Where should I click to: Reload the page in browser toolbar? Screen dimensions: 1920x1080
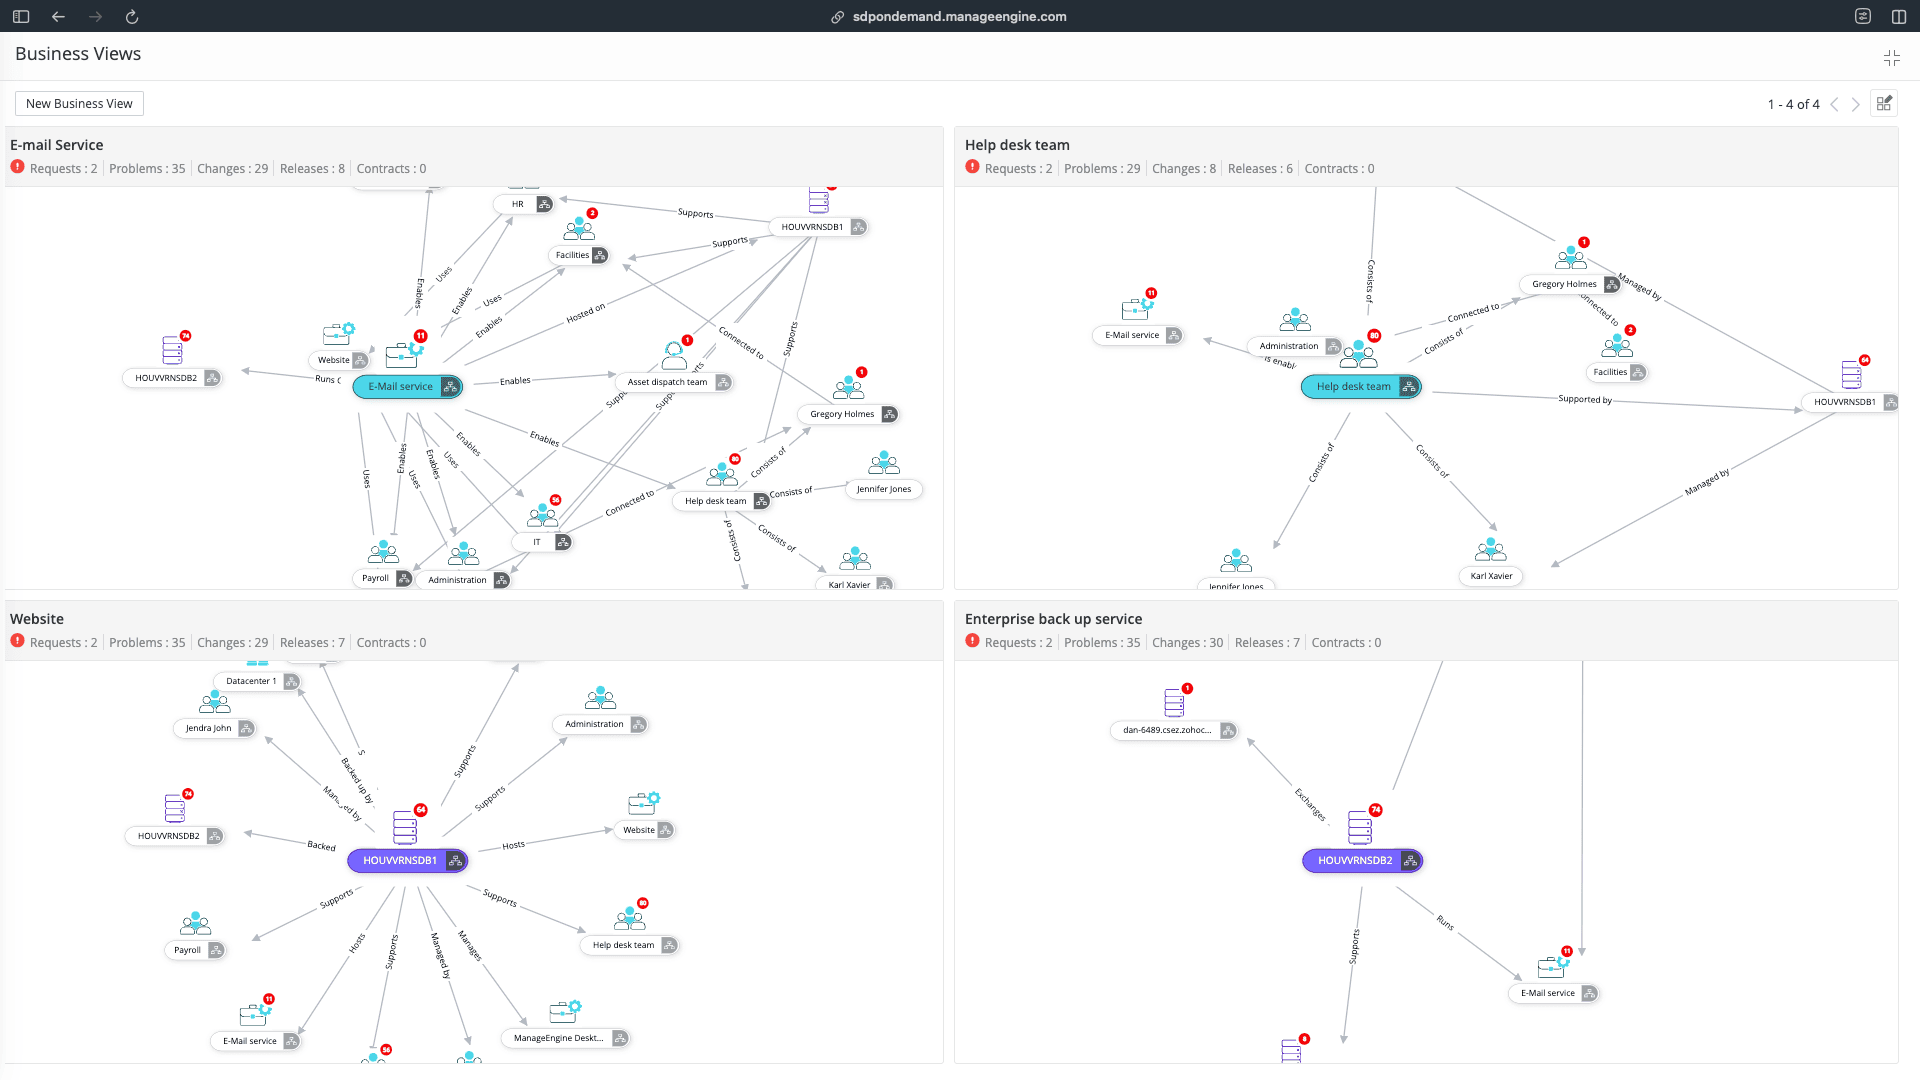click(x=132, y=17)
